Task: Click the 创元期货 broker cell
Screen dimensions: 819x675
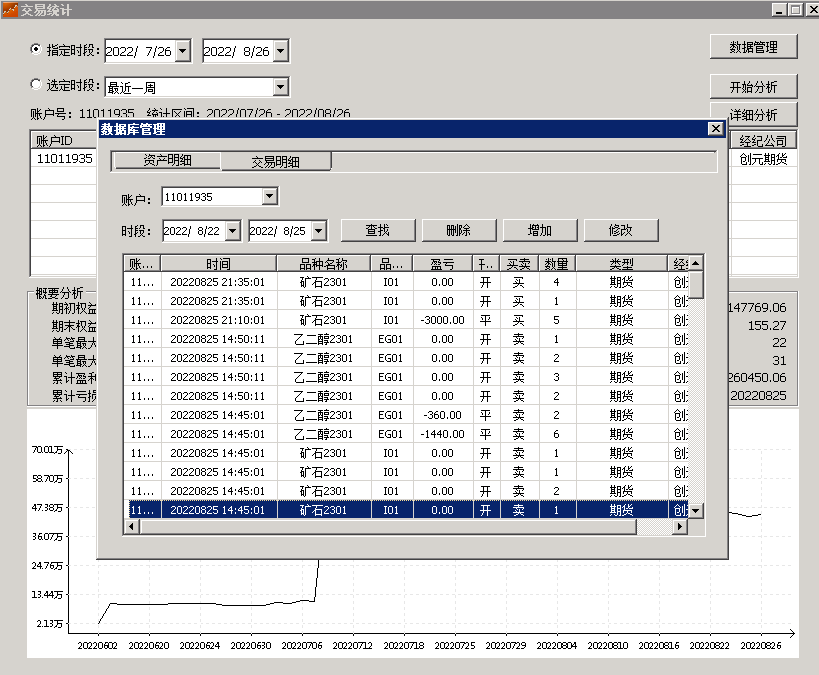Action: point(763,159)
